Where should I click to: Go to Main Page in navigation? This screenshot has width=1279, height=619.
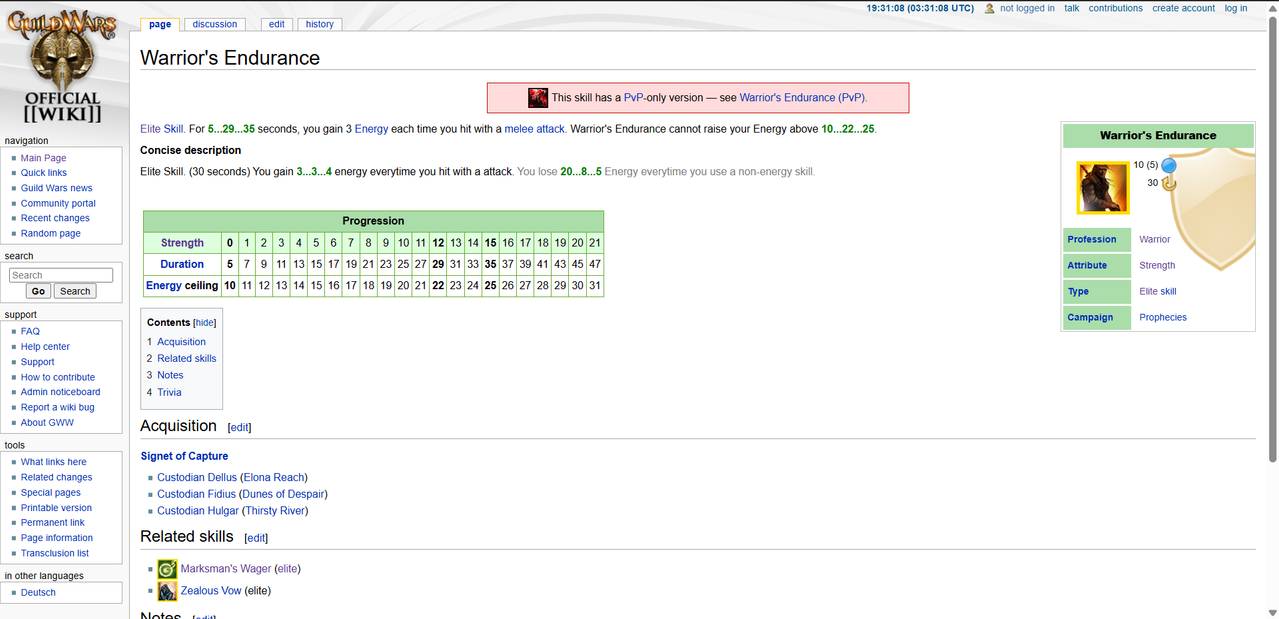[x=44, y=158]
